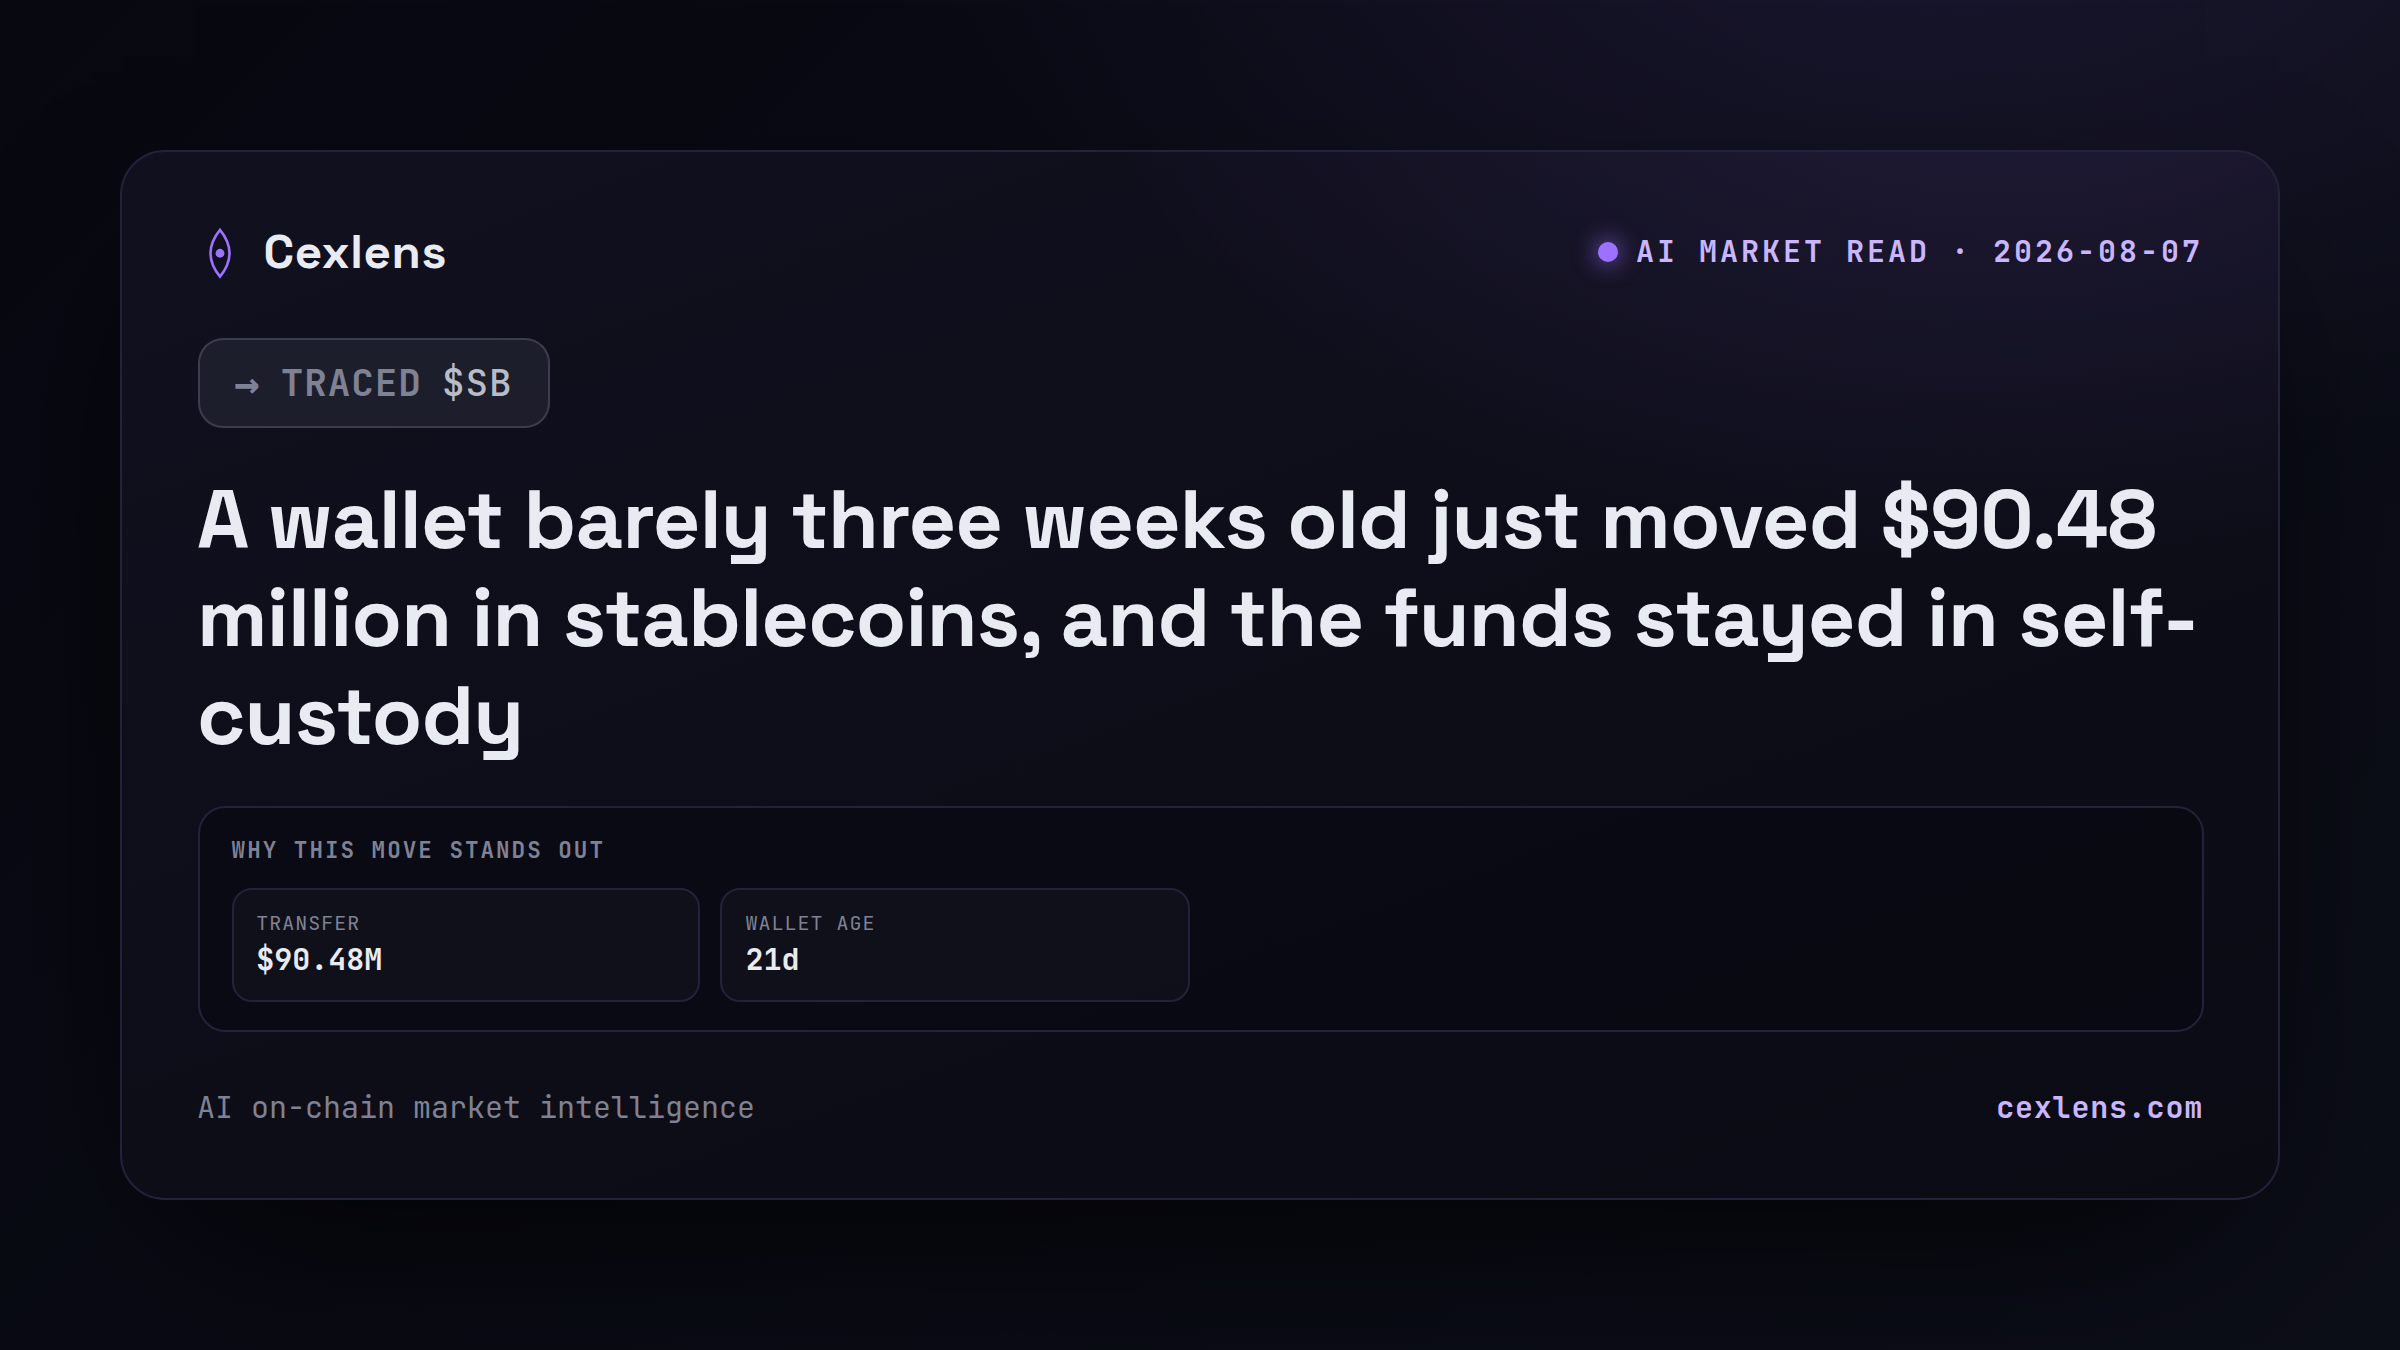Viewport: 2400px width, 1350px height.
Task: Select the TRANSFER $90.48M stat card
Action: click(466, 945)
